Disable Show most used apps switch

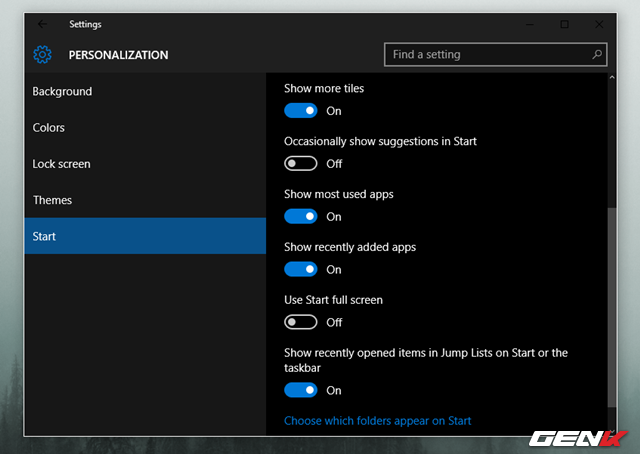click(300, 216)
